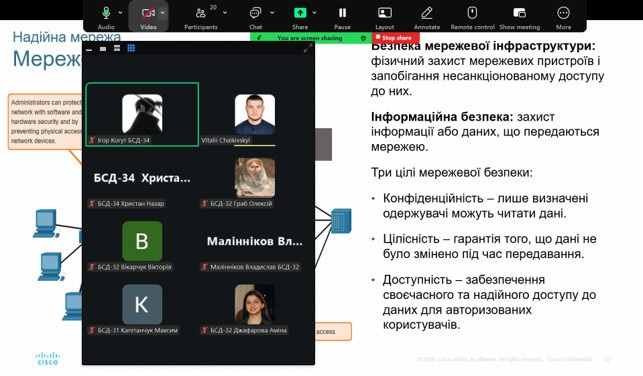Click the You are screen sharing bar
The height and width of the screenshot is (376, 643).
(x=310, y=38)
